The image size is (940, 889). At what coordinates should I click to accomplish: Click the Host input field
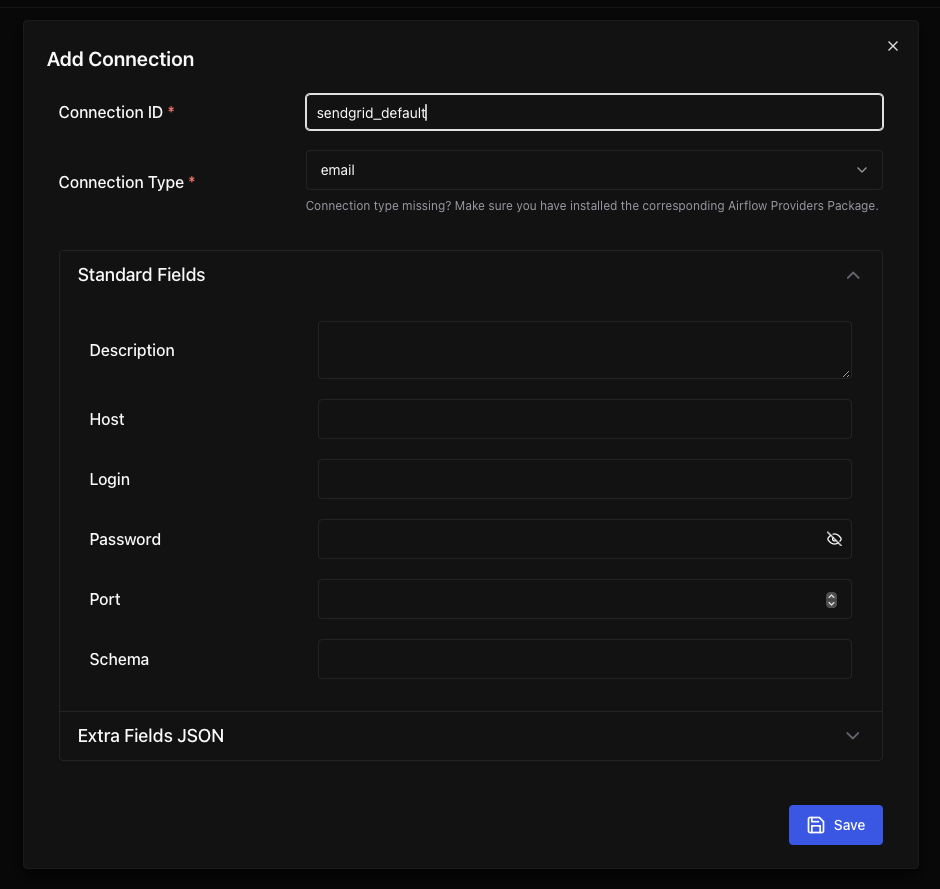click(x=584, y=419)
